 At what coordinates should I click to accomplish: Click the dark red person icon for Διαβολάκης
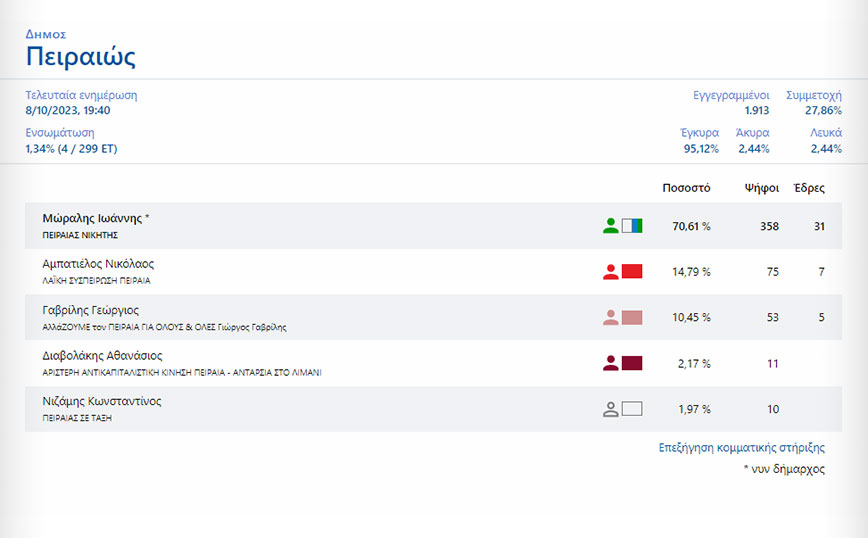[611, 363]
